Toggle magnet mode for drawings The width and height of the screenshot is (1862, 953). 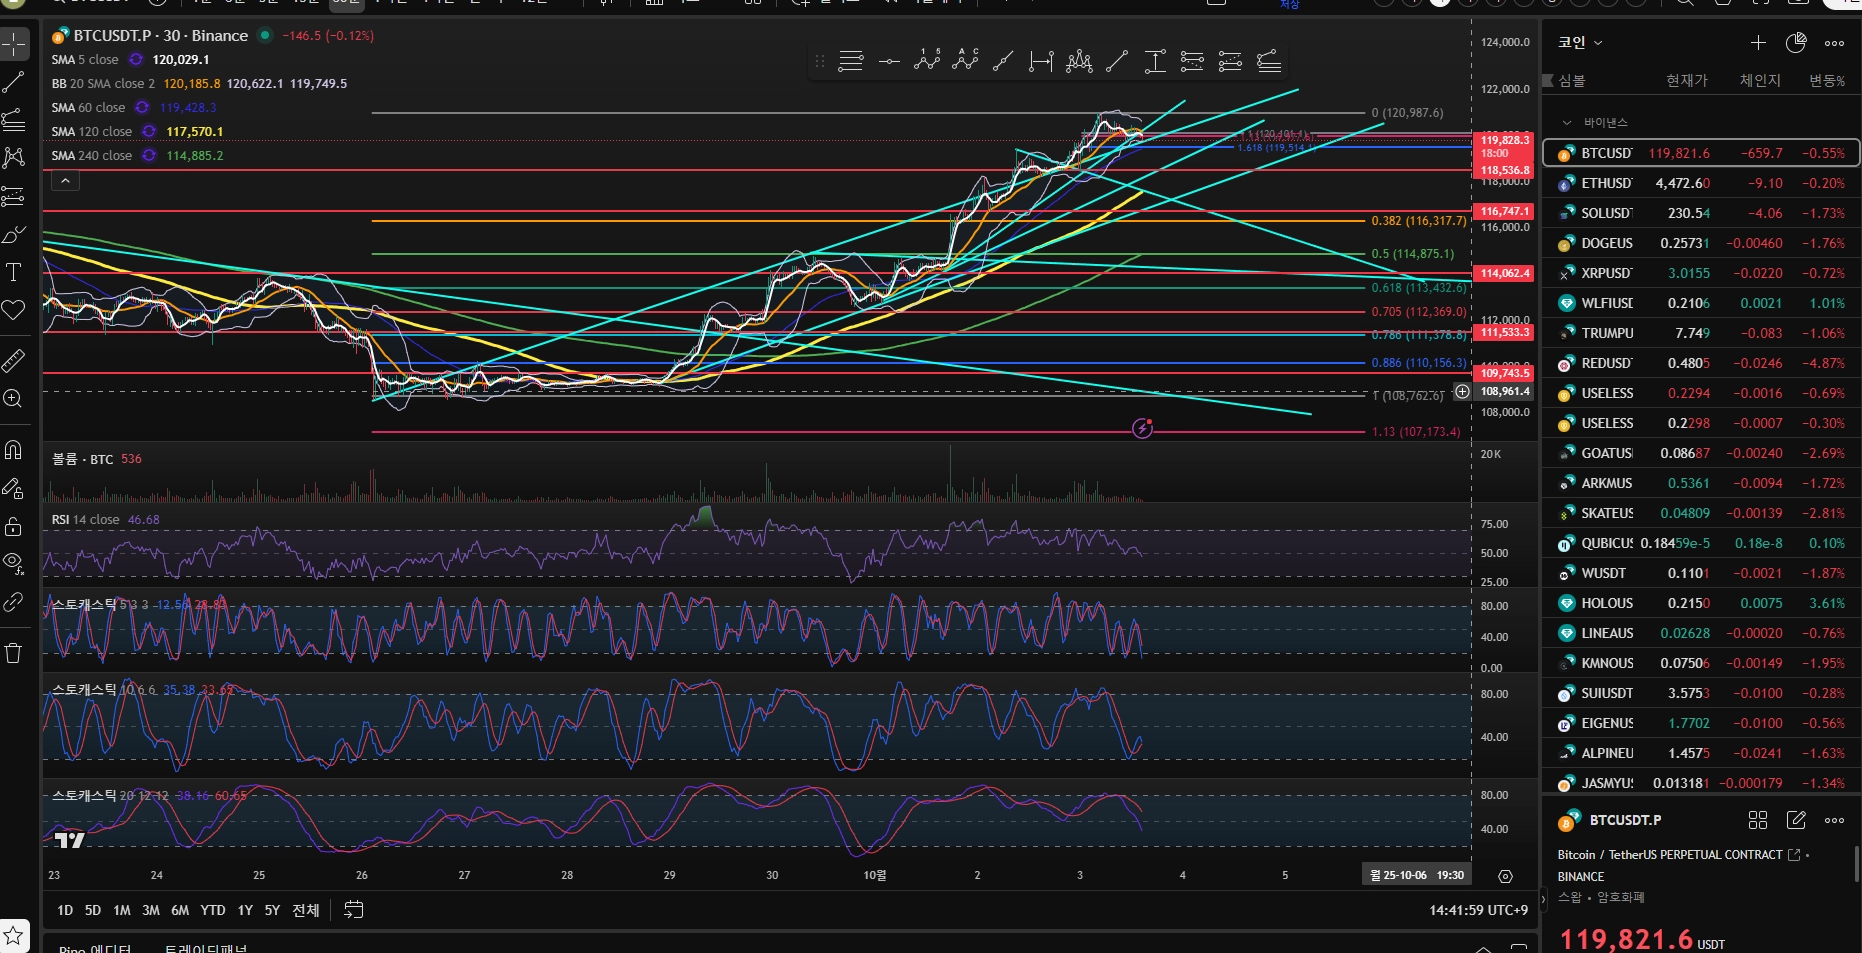point(14,450)
